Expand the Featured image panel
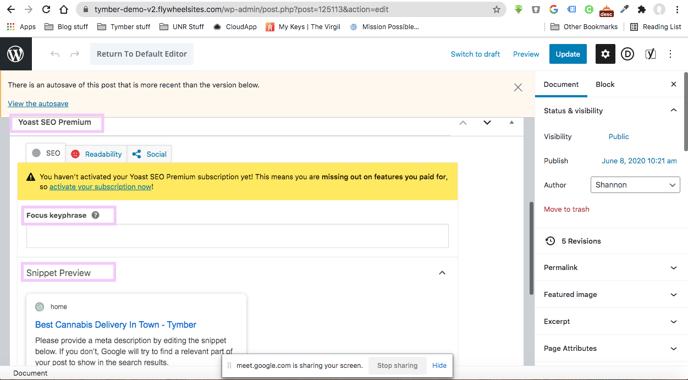688x380 pixels. click(610, 294)
